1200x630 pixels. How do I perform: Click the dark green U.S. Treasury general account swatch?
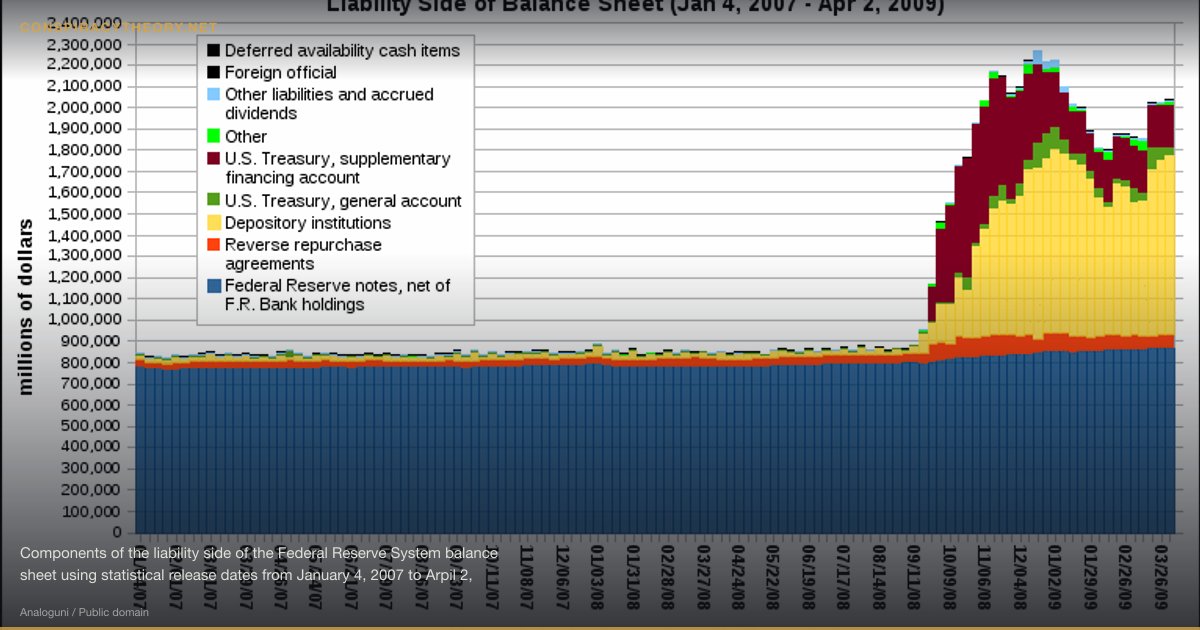coord(213,200)
